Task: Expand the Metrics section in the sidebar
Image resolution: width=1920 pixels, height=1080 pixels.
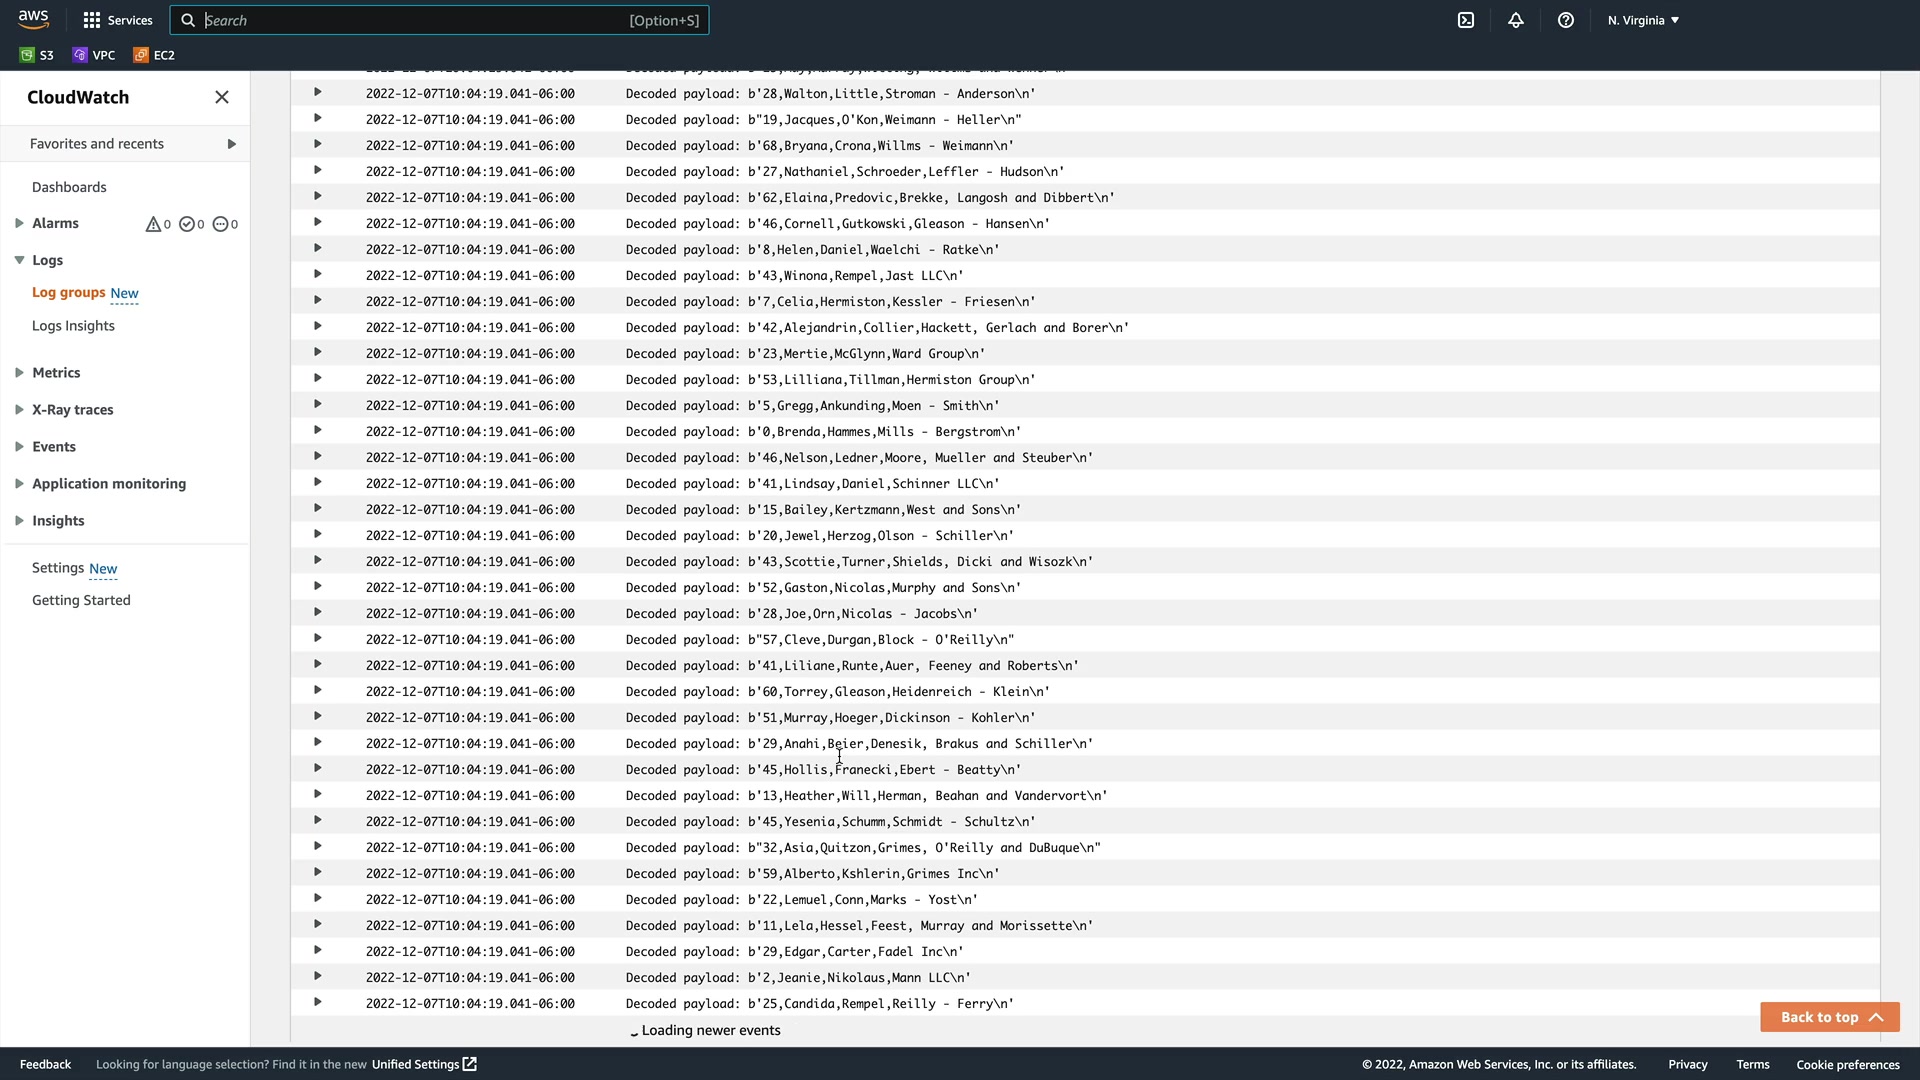Action: [19, 373]
